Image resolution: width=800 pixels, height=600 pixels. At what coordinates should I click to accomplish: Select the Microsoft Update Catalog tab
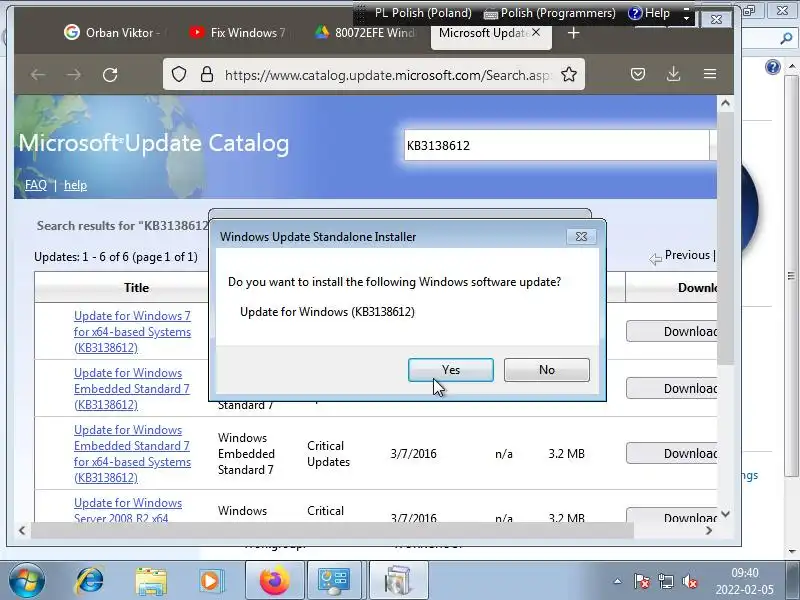pyautogui.click(x=482, y=33)
